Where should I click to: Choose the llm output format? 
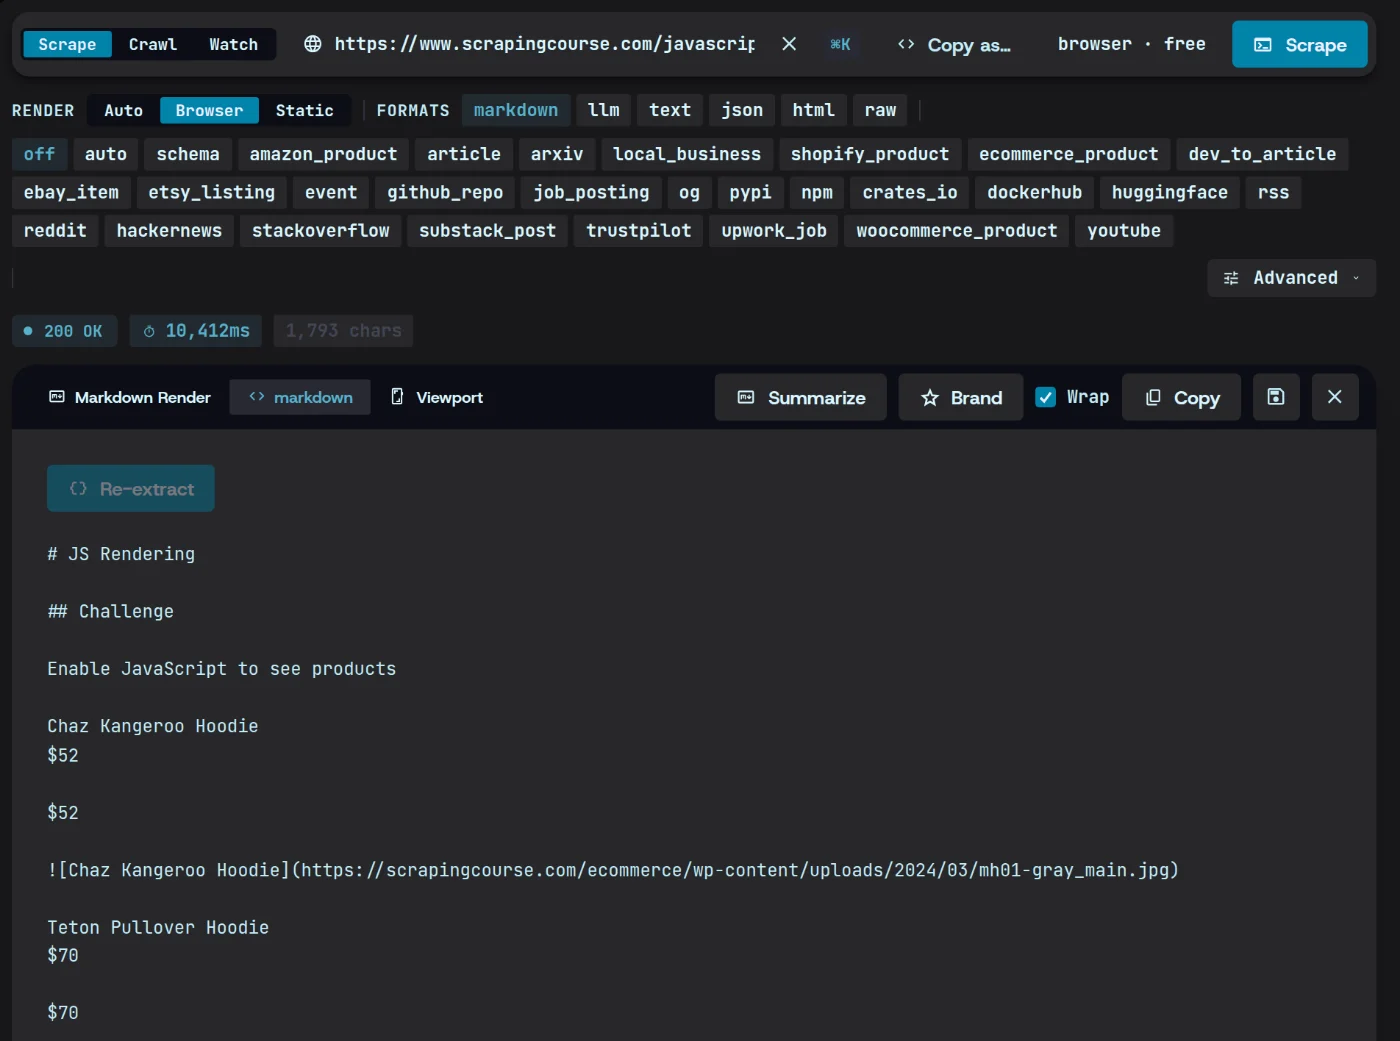coord(604,110)
